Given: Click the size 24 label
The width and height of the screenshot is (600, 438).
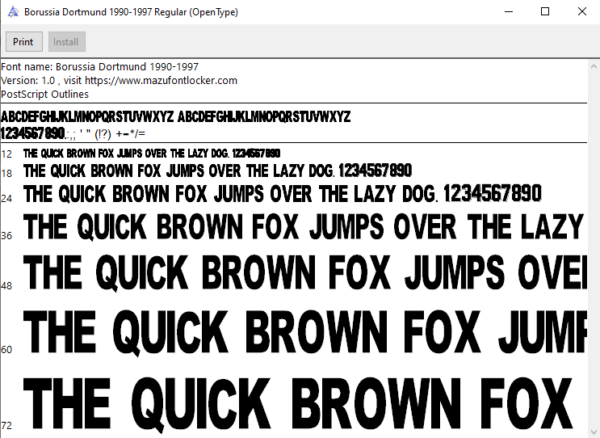Looking at the screenshot, I should [7, 198].
